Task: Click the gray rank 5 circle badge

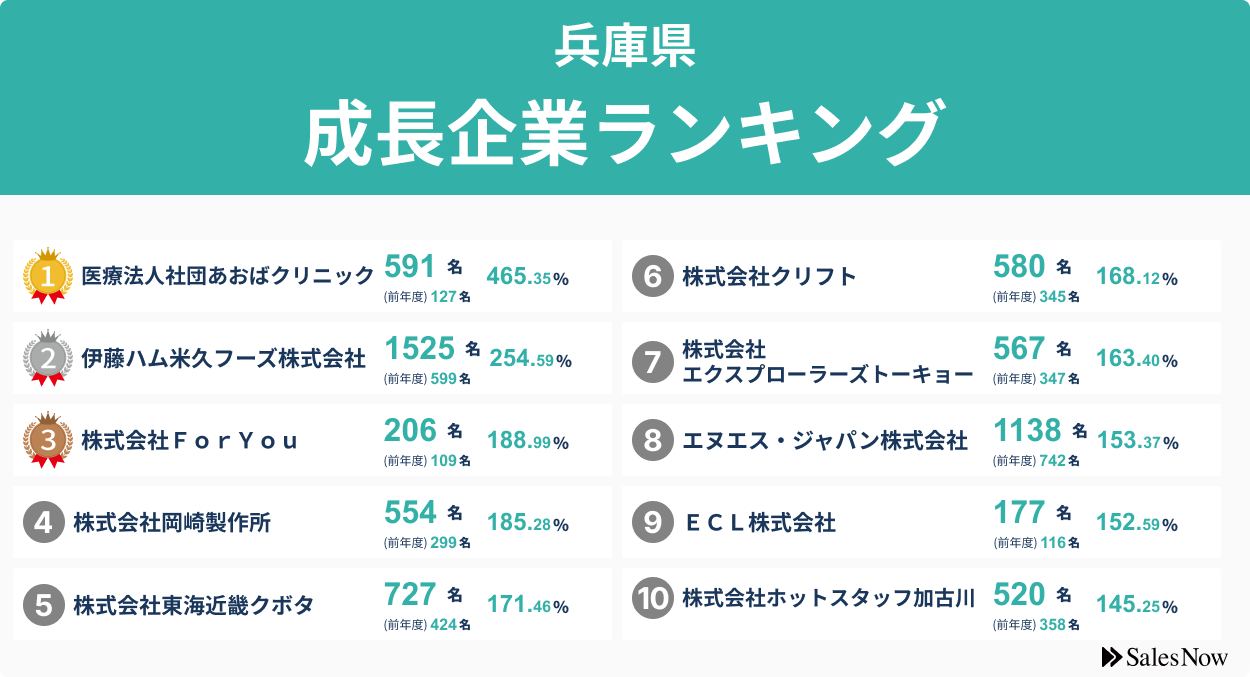Action: [44, 604]
